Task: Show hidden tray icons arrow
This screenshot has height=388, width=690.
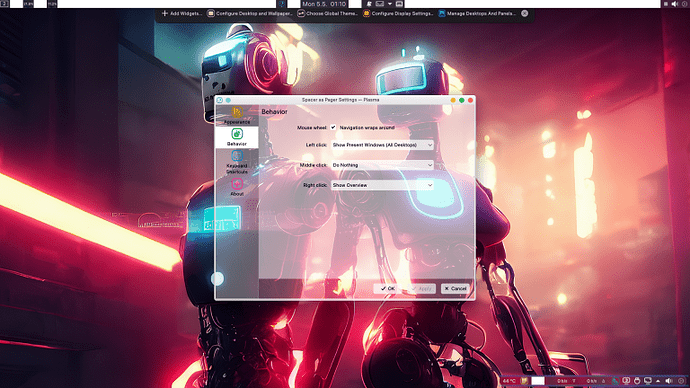Action: coord(658,381)
